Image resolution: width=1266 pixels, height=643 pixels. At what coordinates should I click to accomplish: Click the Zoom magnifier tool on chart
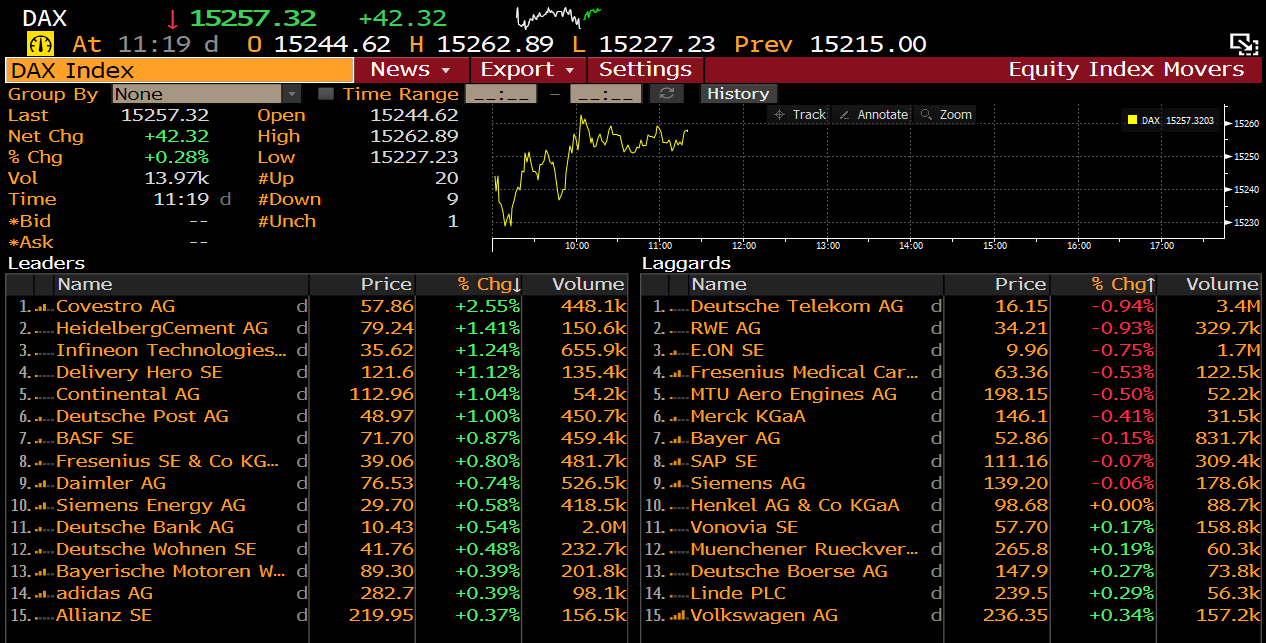tap(946, 115)
